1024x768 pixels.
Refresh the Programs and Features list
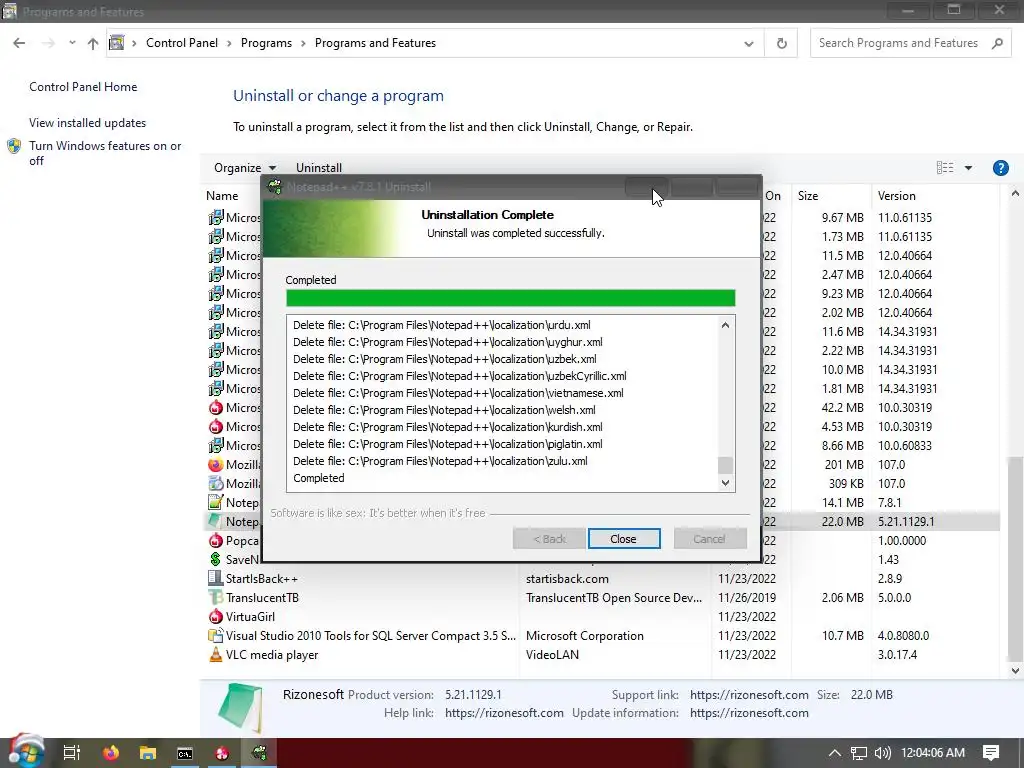(781, 44)
